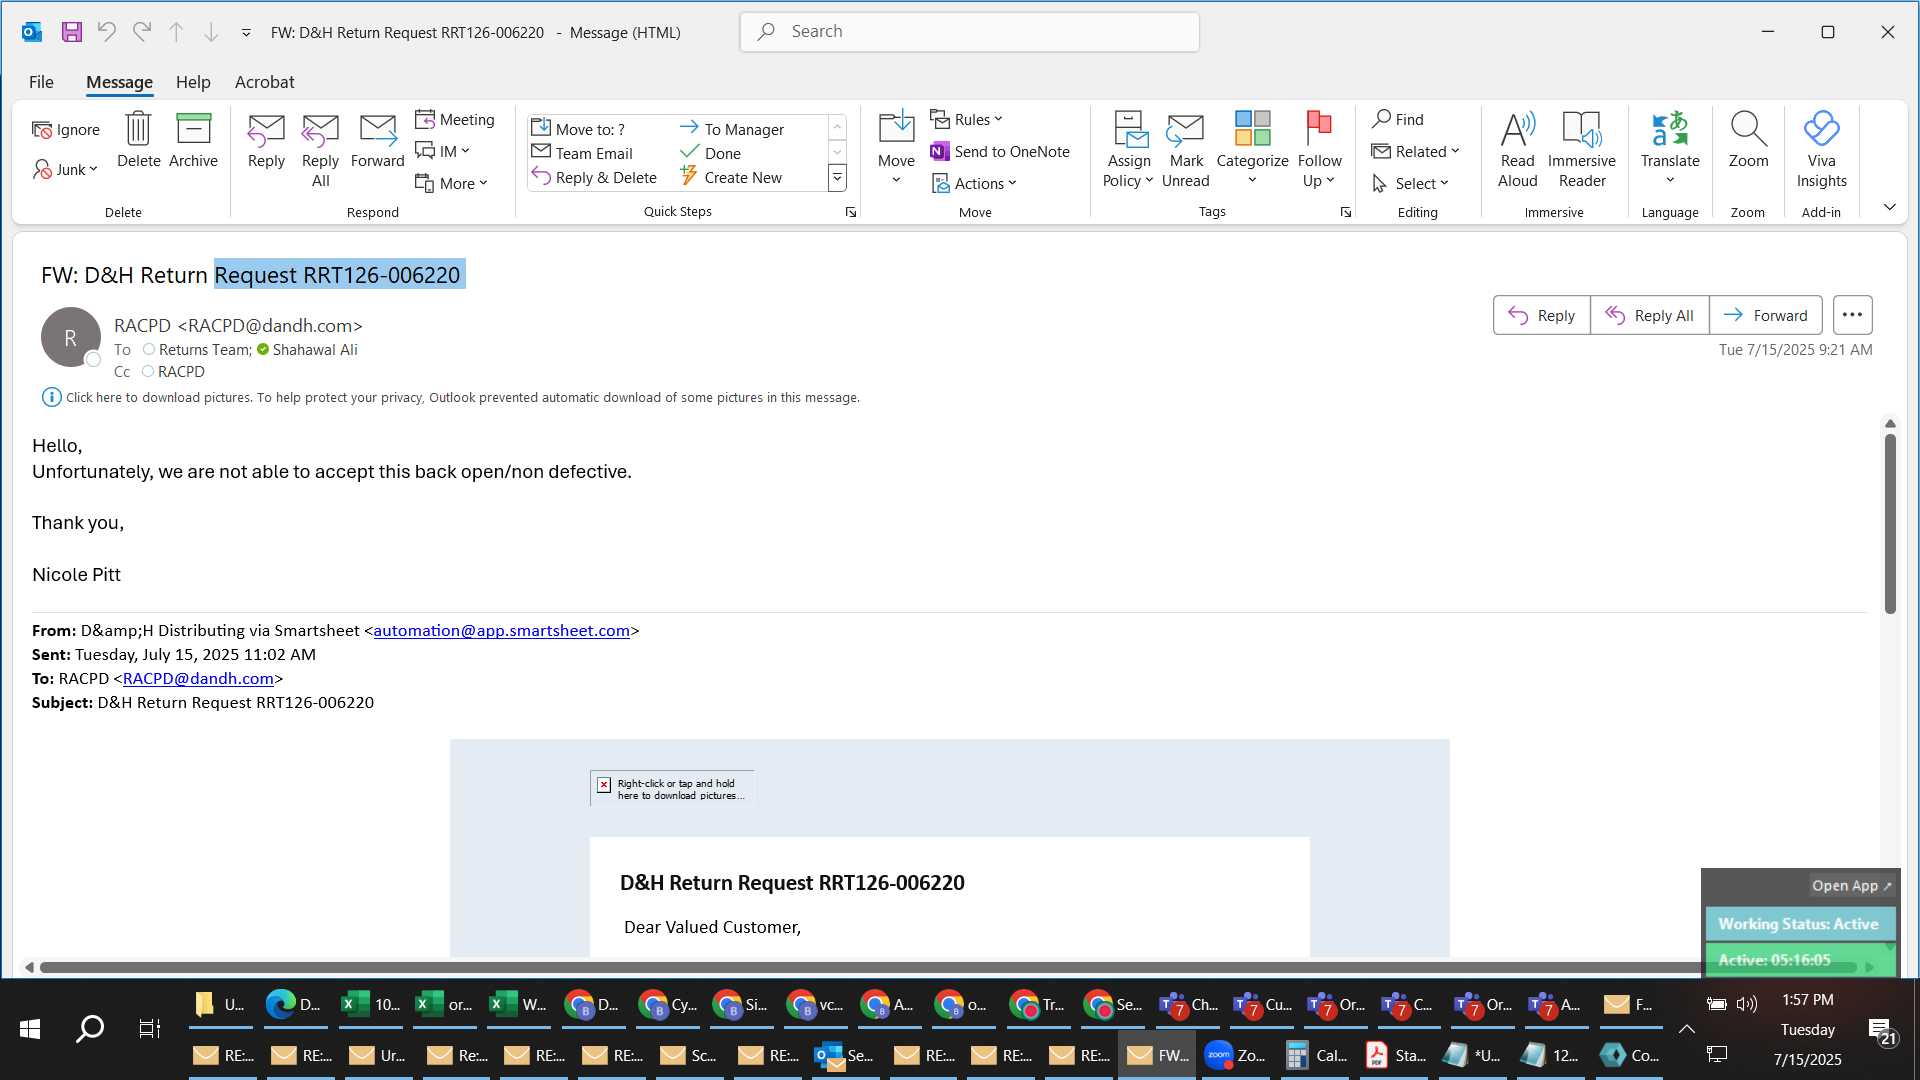Select the Message tab
Viewport: 1920px width, 1080px height.
tap(119, 82)
